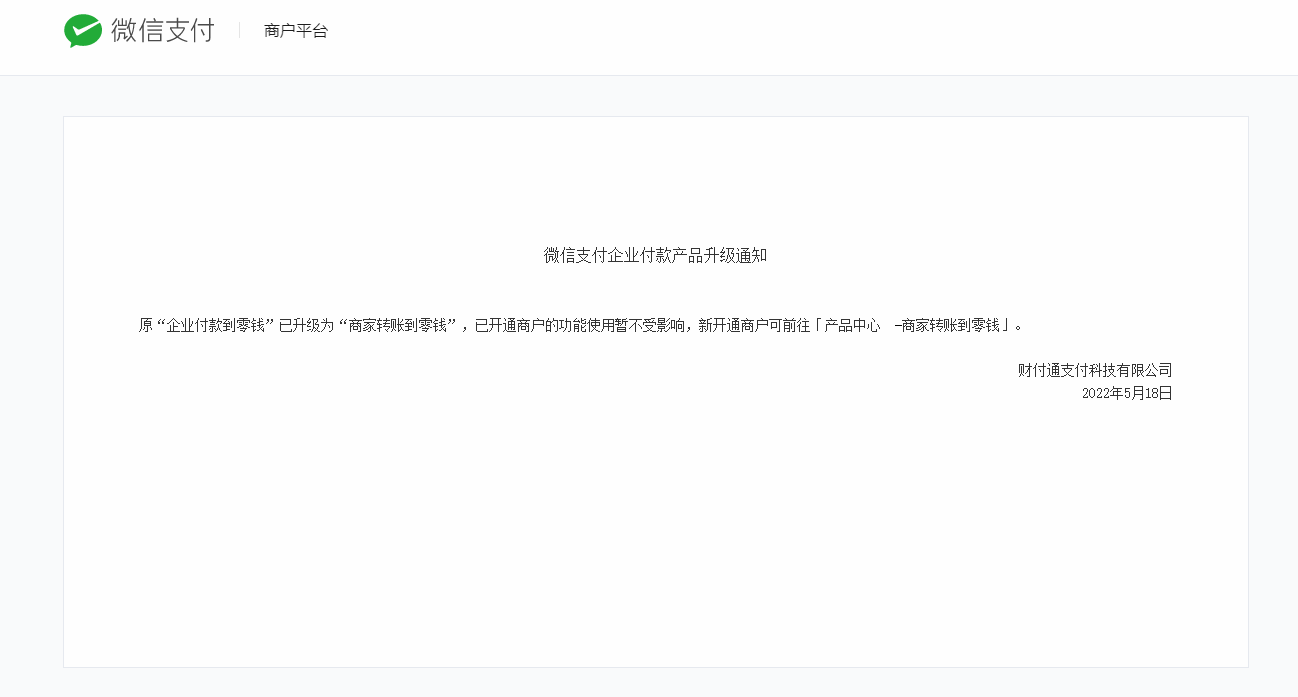Click the ending -商家转账到零钱 path text
This screenshot has width=1298, height=697.
[948, 326]
